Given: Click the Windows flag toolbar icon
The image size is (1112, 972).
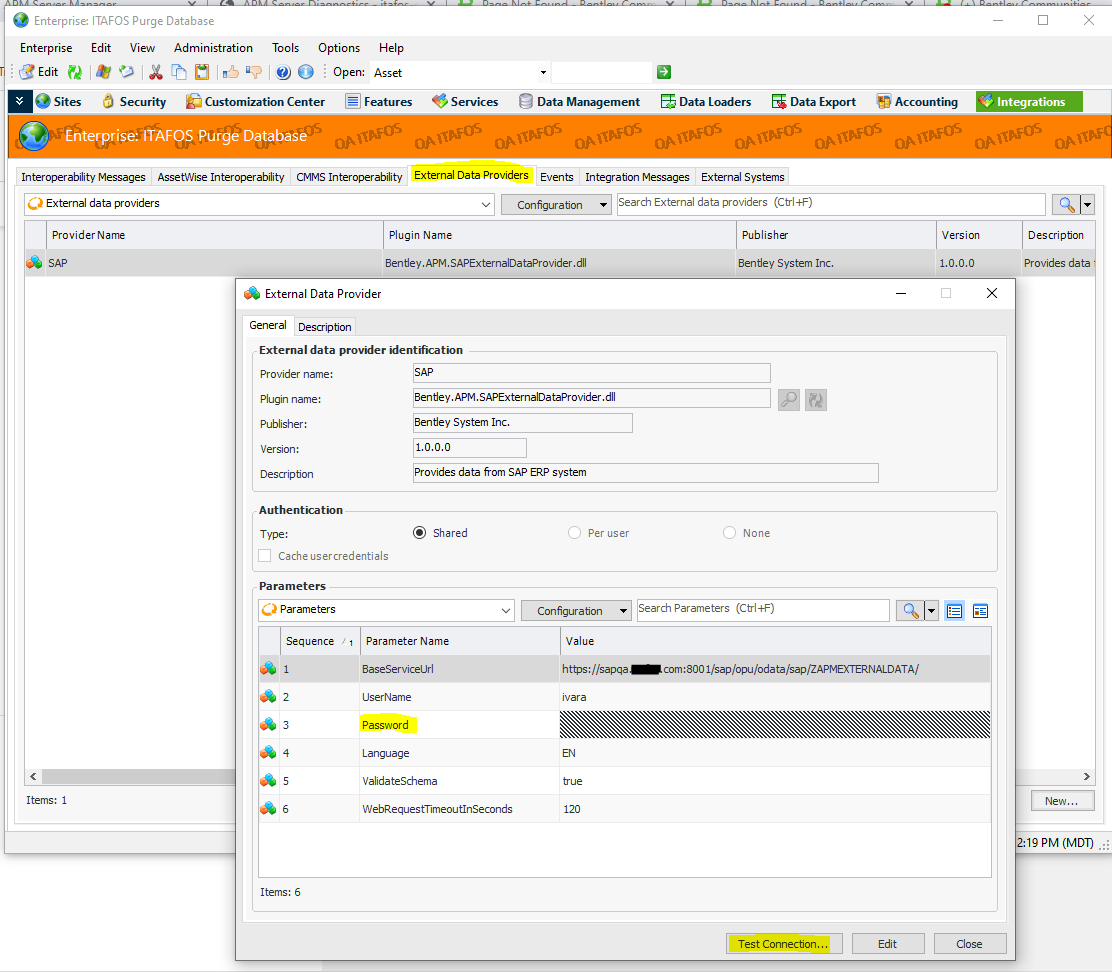Looking at the screenshot, I should 104,72.
